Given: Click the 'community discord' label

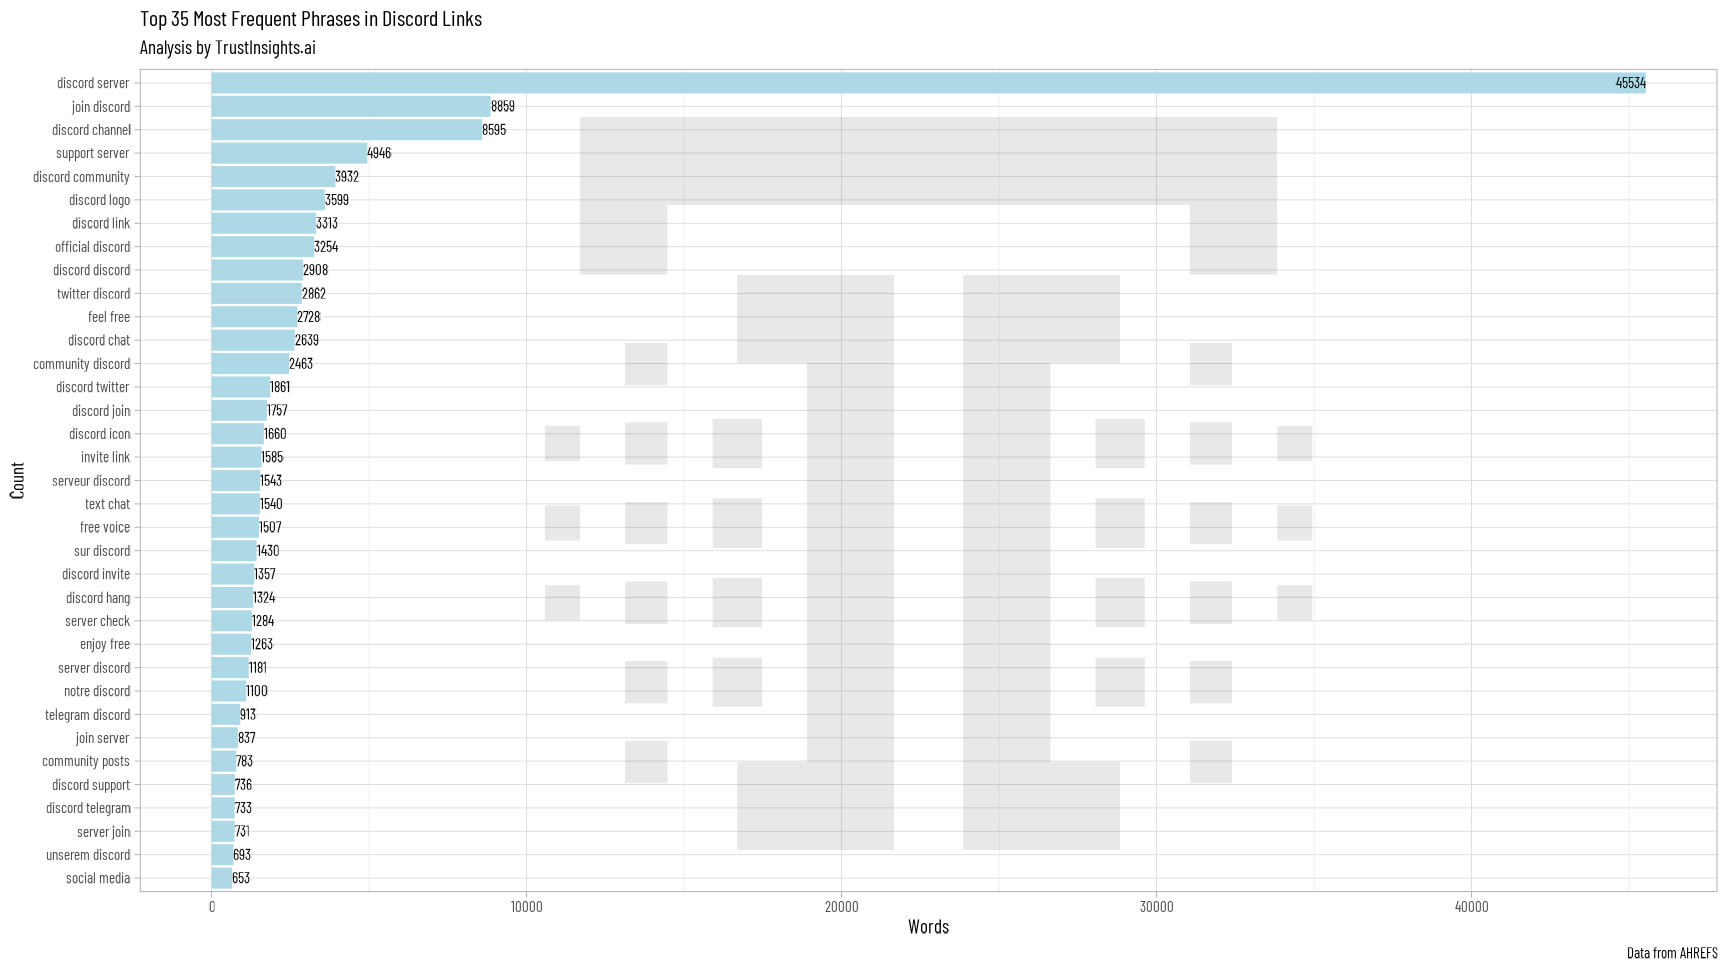Looking at the screenshot, I should 81,364.
